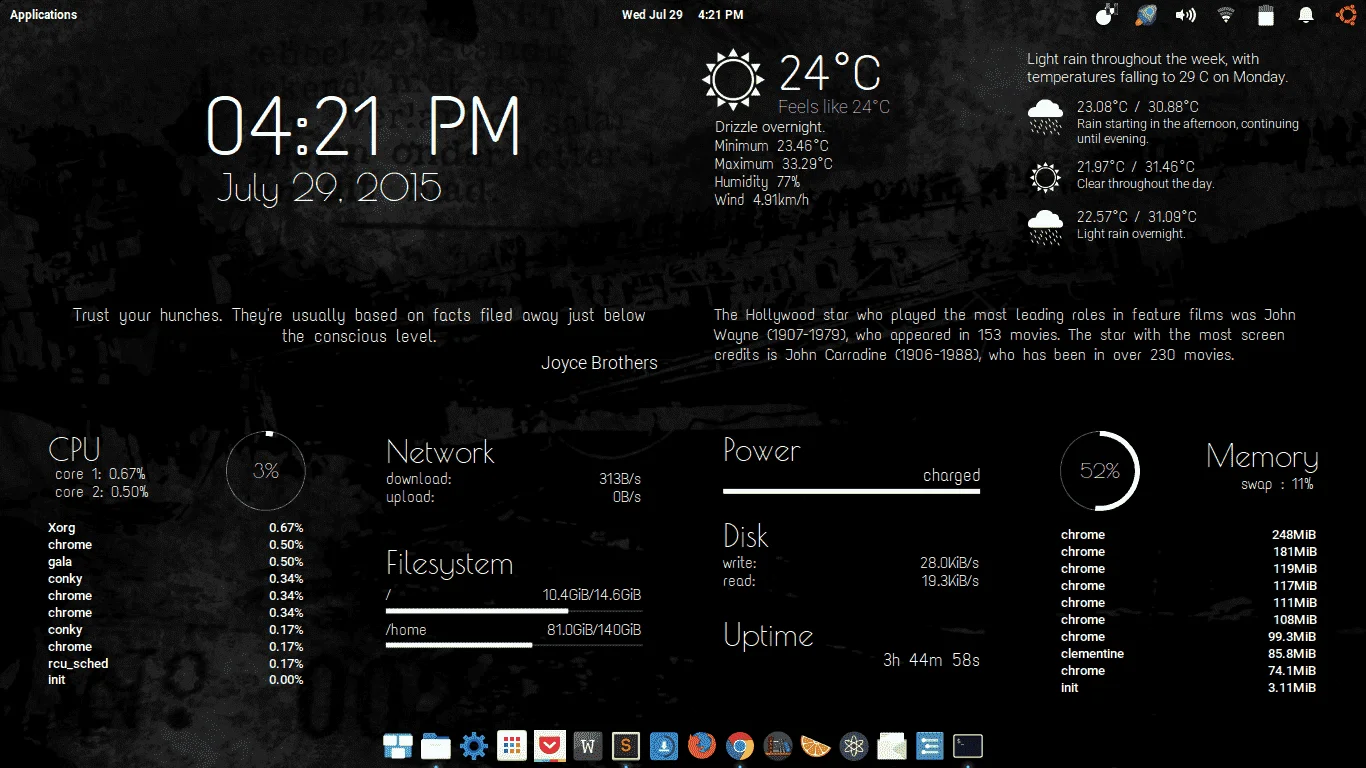The width and height of the screenshot is (1366, 768).
Task: Launch Clementine orange slice dock icon
Action: point(816,746)
